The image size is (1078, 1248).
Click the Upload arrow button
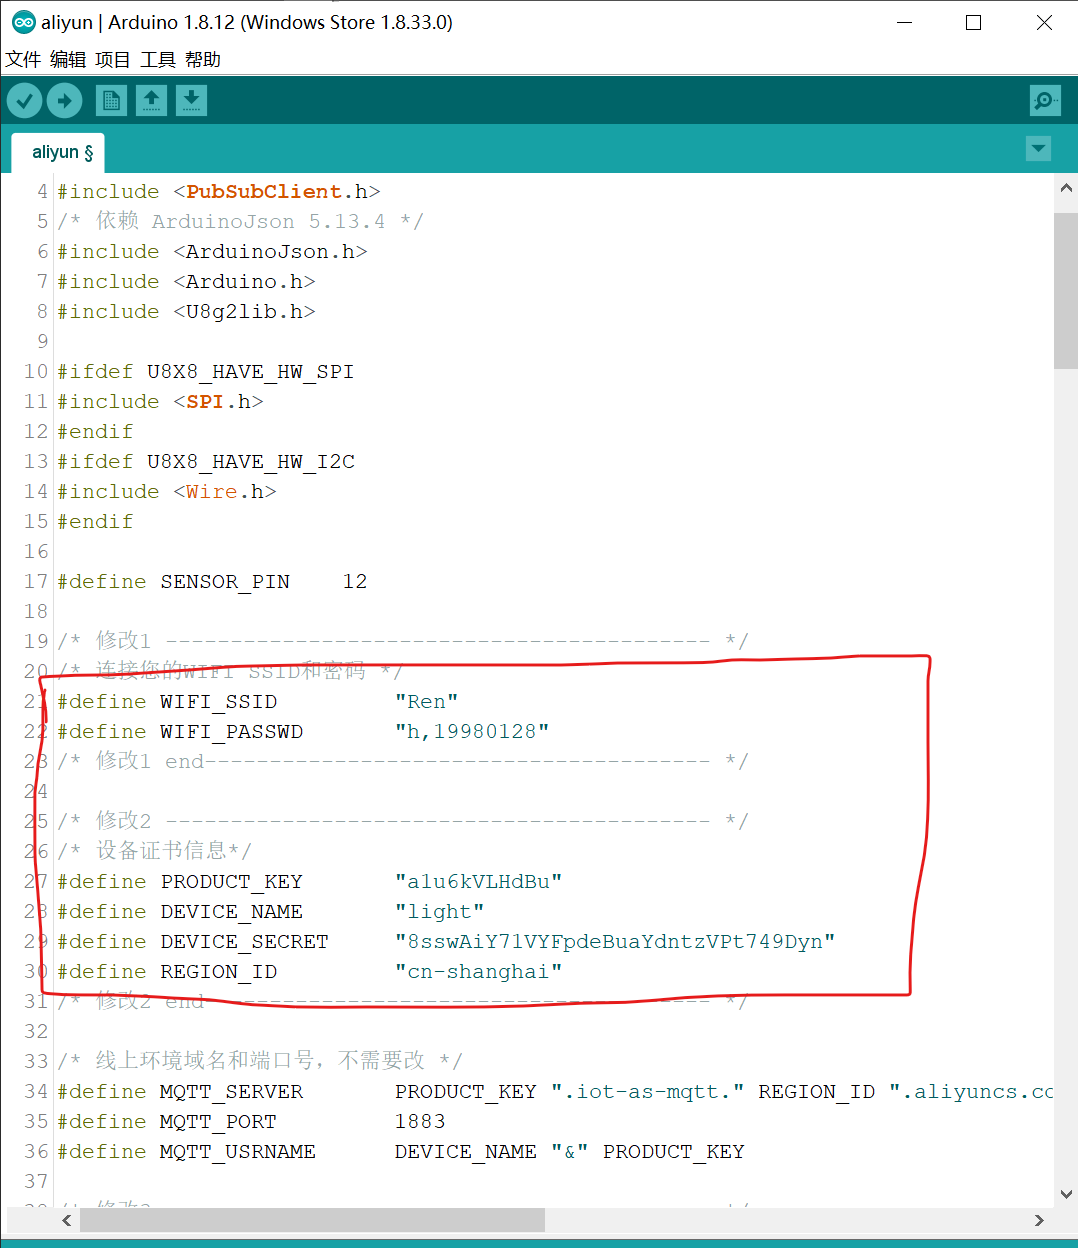click(65, 101)
